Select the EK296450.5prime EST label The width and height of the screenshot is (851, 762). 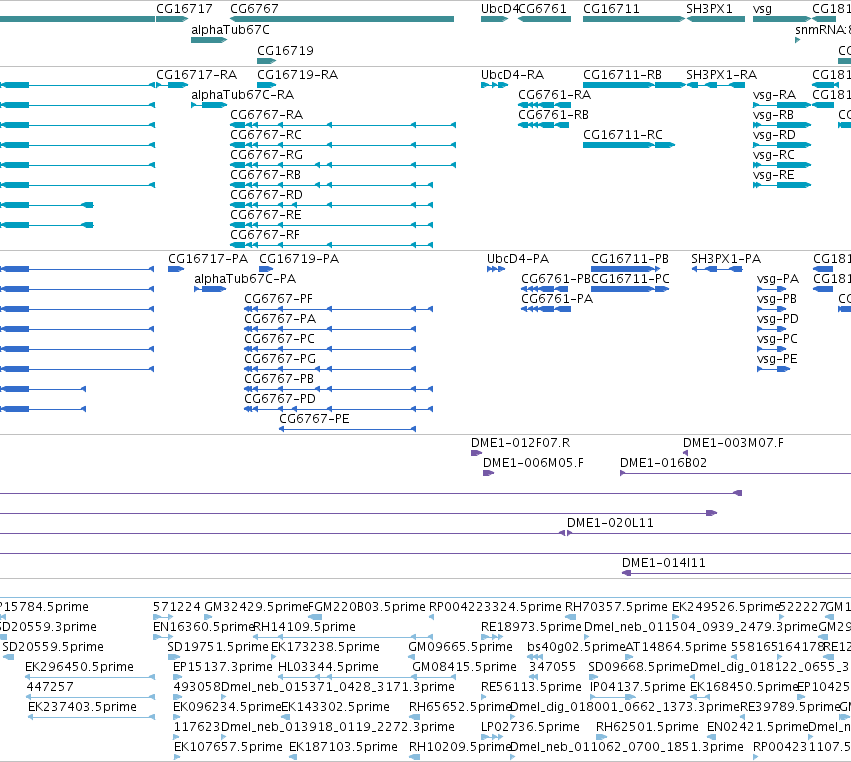click(x=79, y=667)
